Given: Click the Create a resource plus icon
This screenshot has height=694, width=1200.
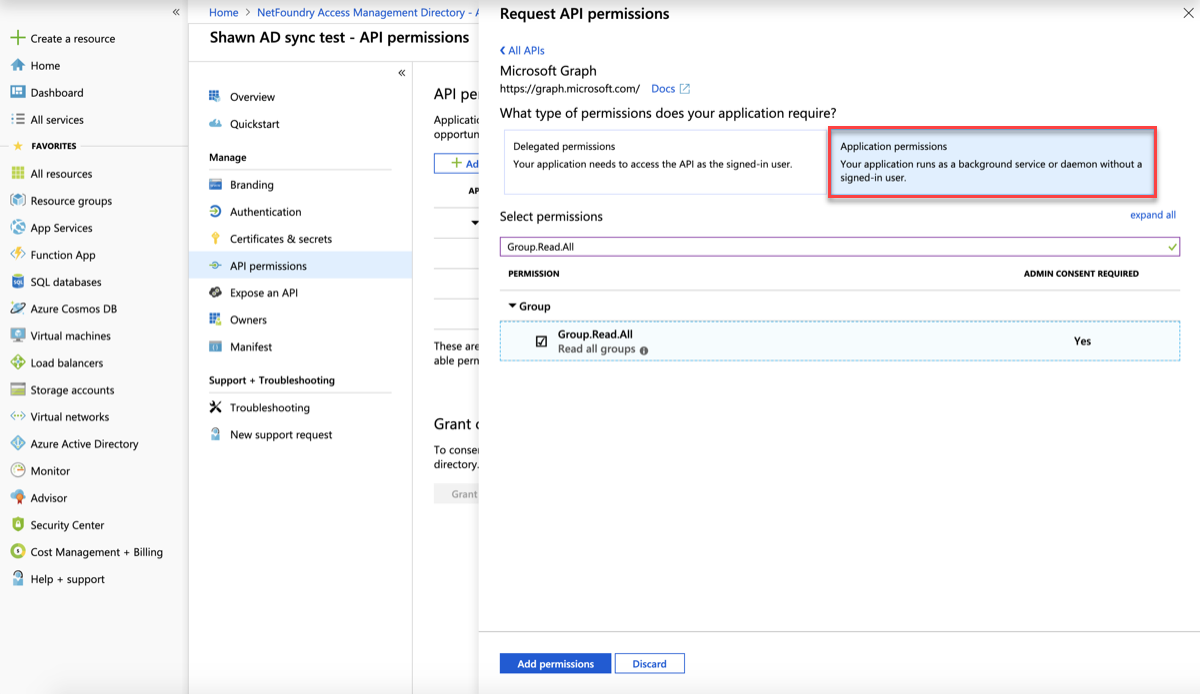Looking at the screenshot, I should point(17,38).
